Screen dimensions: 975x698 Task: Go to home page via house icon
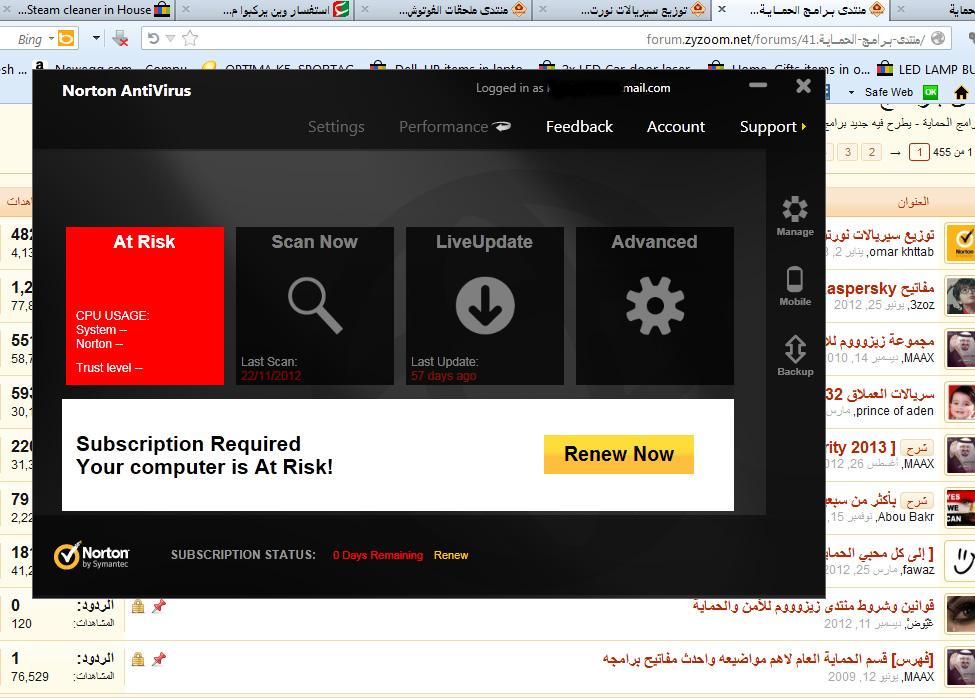(x=961, y=93)
